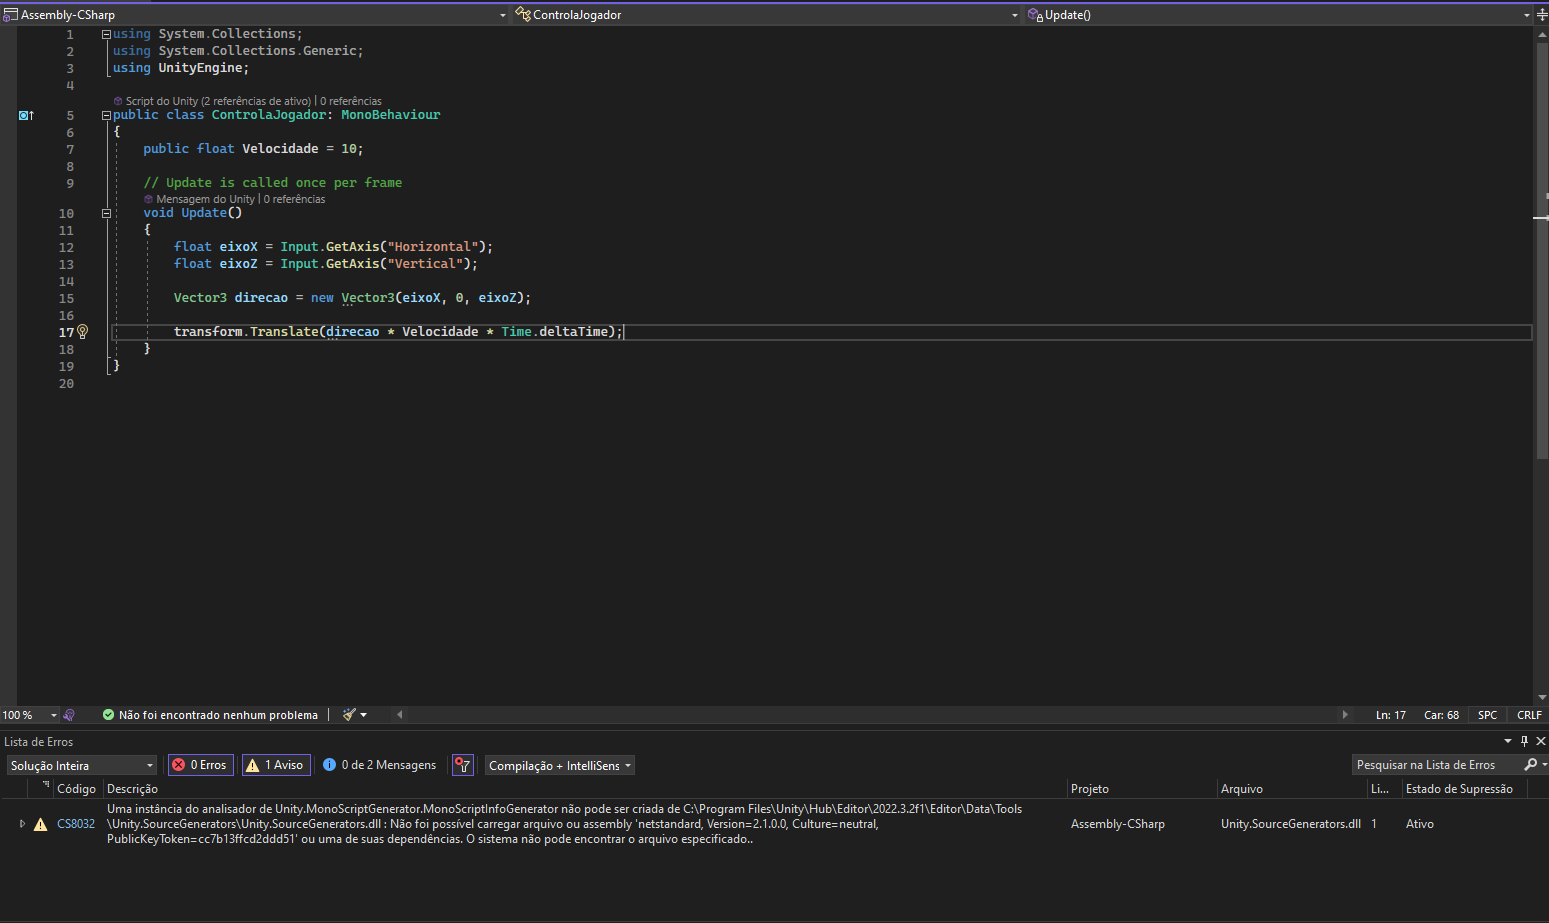Click the vertical scrollbar up arrow

pyautogui.click(x=1542, y=34)
